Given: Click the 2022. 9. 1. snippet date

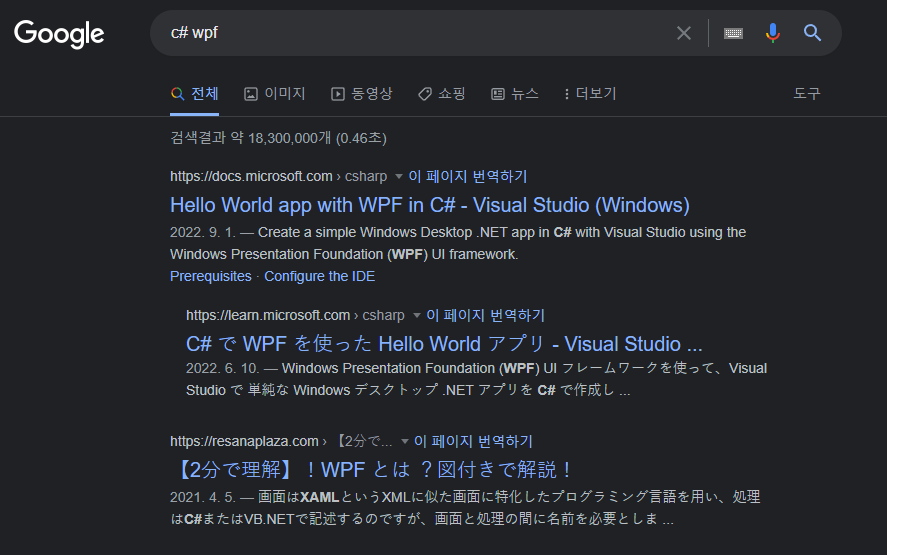Looking at the screenshot, I should [202, 233].
